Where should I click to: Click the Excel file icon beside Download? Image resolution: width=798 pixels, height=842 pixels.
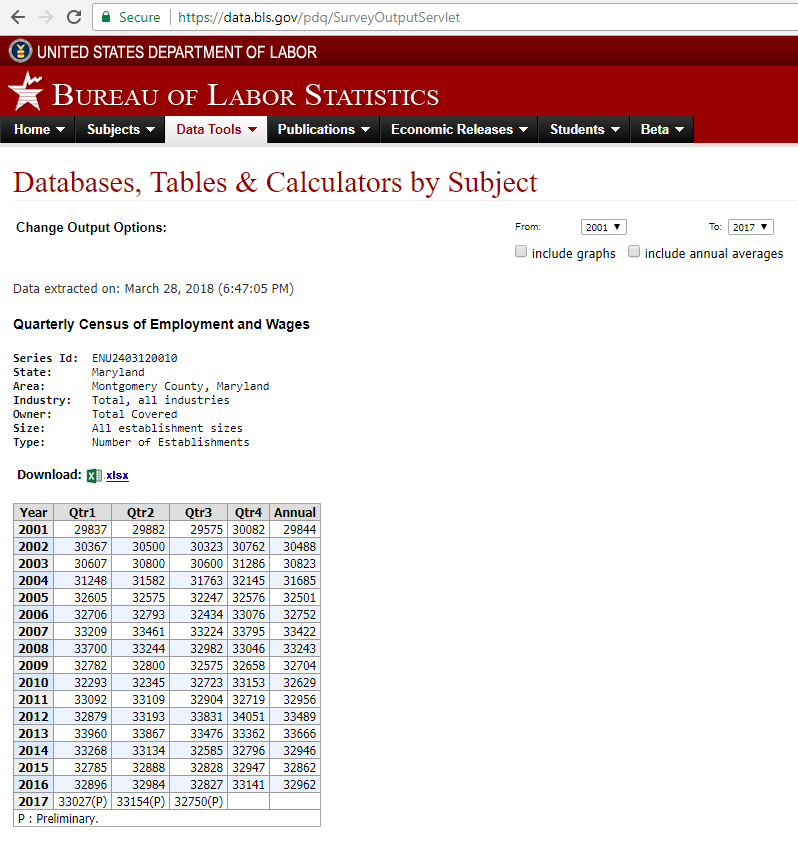[x=94, y=476]
